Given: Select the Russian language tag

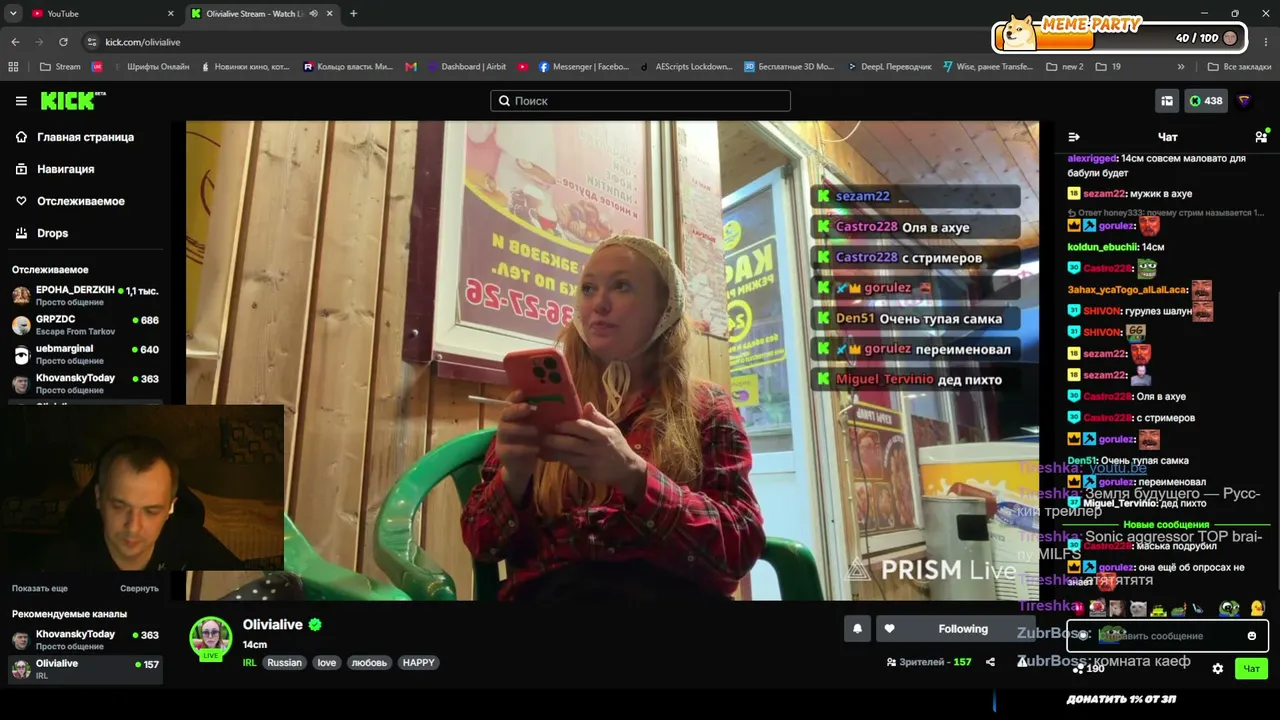Looking at the screenshot, I should click(x=284, y=663).
